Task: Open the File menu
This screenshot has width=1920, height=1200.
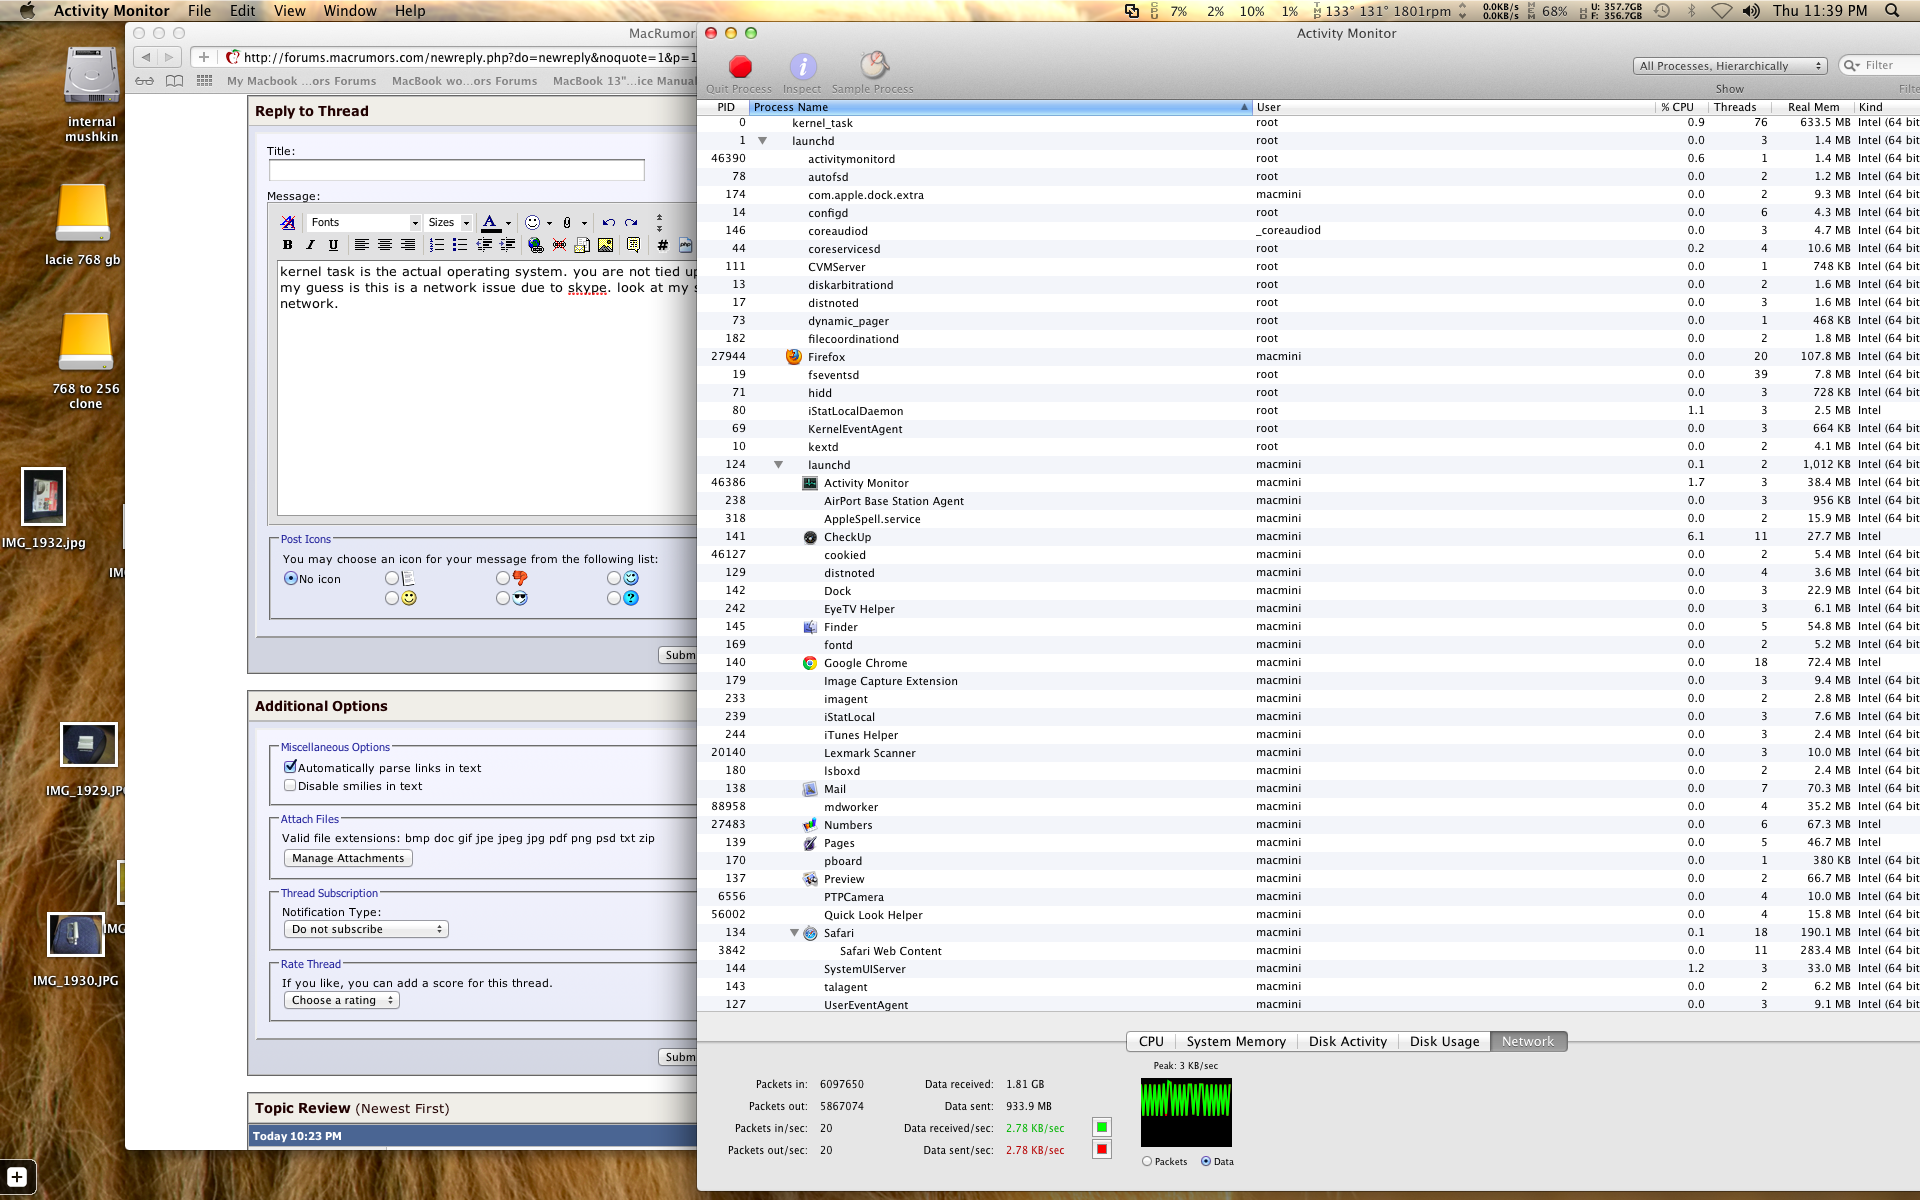Action: [200, 11]
